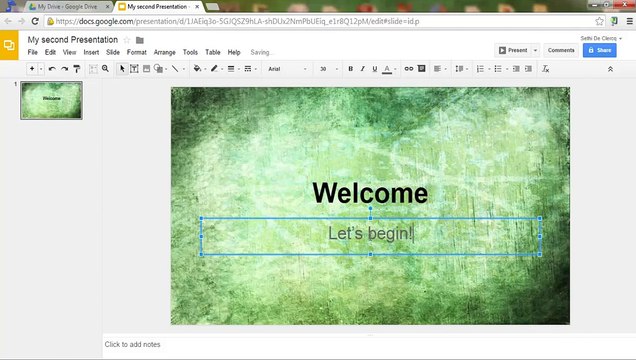Open the Insert menu
Viewport: 636px width, 360px height.
click(x=91, y=52)
